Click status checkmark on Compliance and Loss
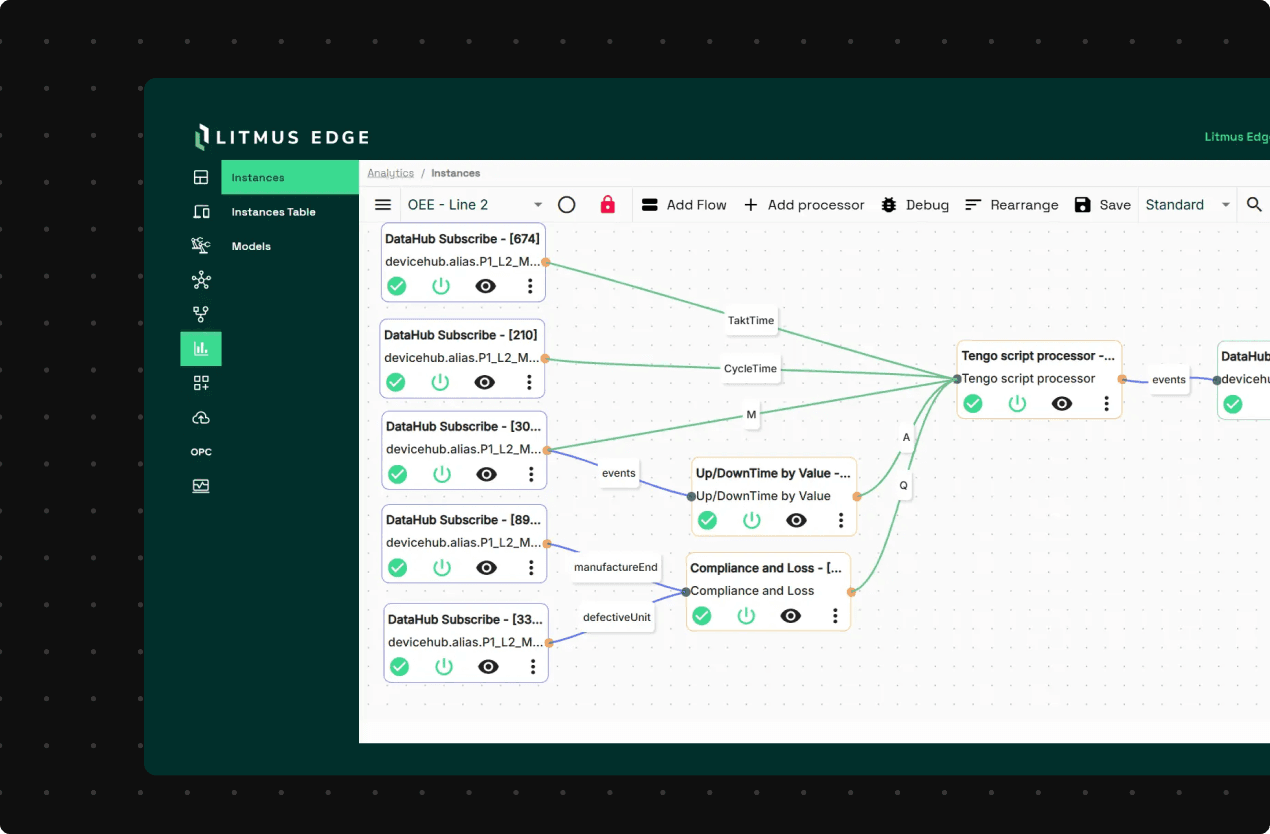 pos(702,616)
